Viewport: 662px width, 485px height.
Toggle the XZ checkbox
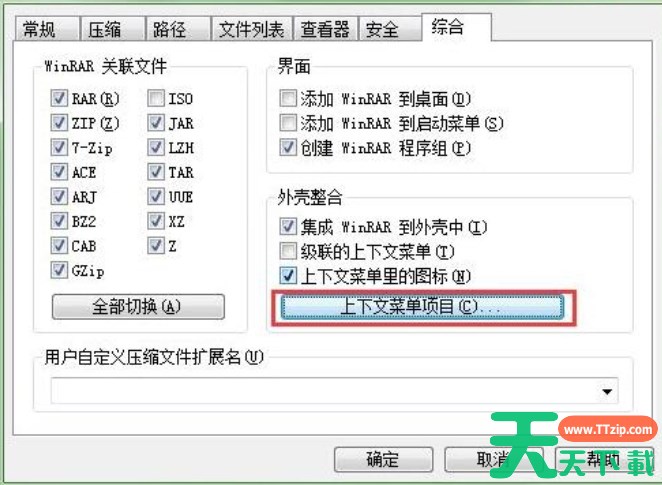[x=156, y=221]
